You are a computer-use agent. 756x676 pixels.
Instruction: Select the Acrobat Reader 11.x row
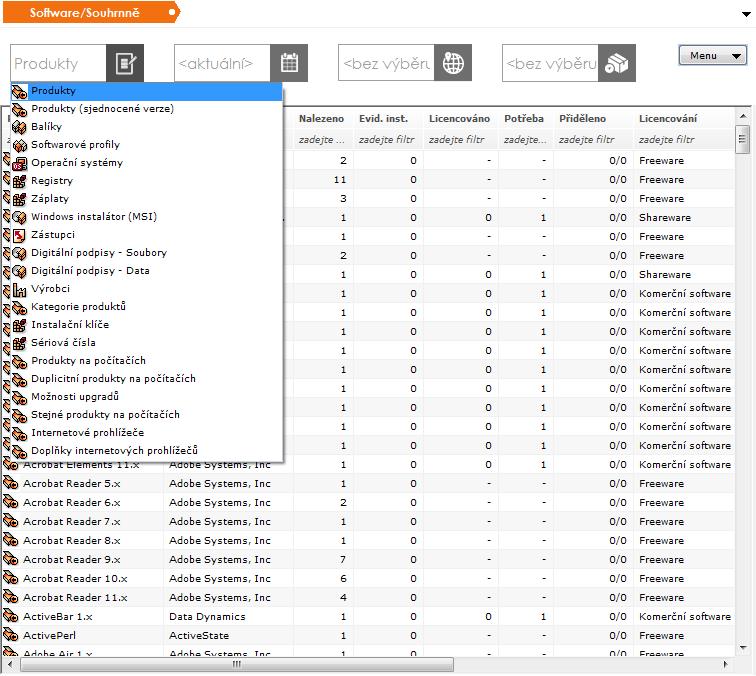tap(369, 597)
